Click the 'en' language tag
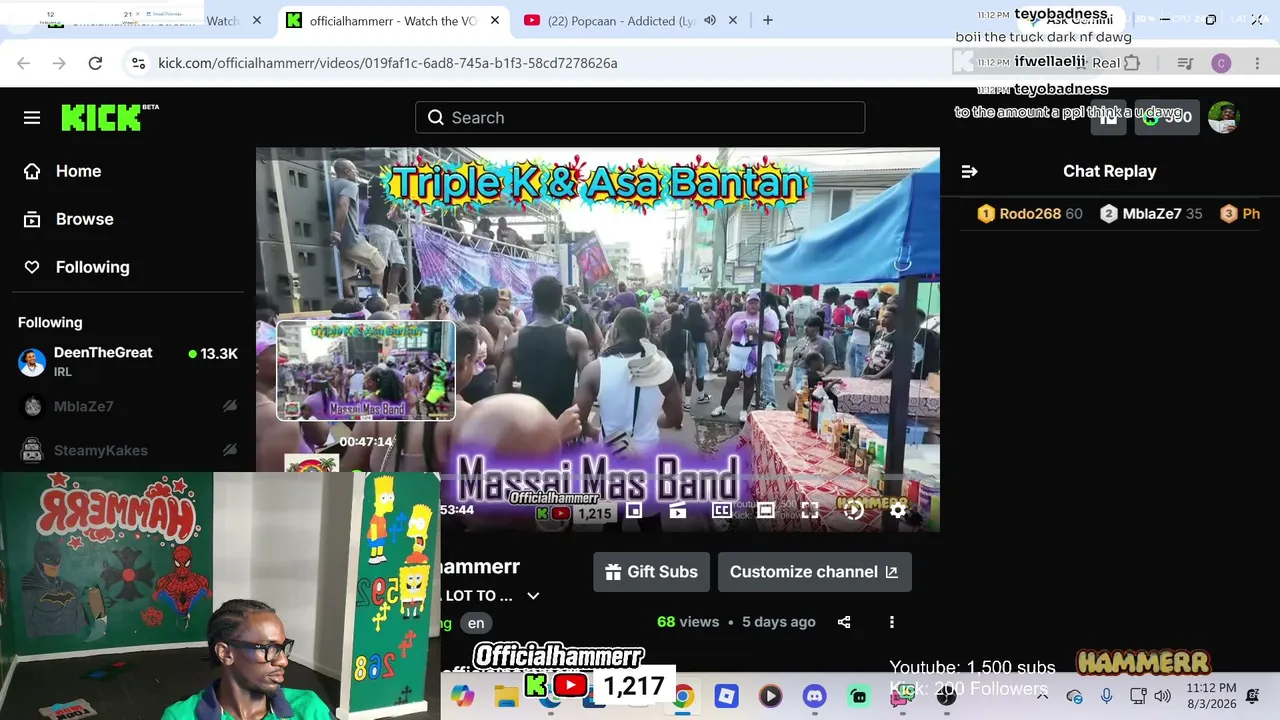Viewport: 1280px width, 720px height. (x=476, y=623)
